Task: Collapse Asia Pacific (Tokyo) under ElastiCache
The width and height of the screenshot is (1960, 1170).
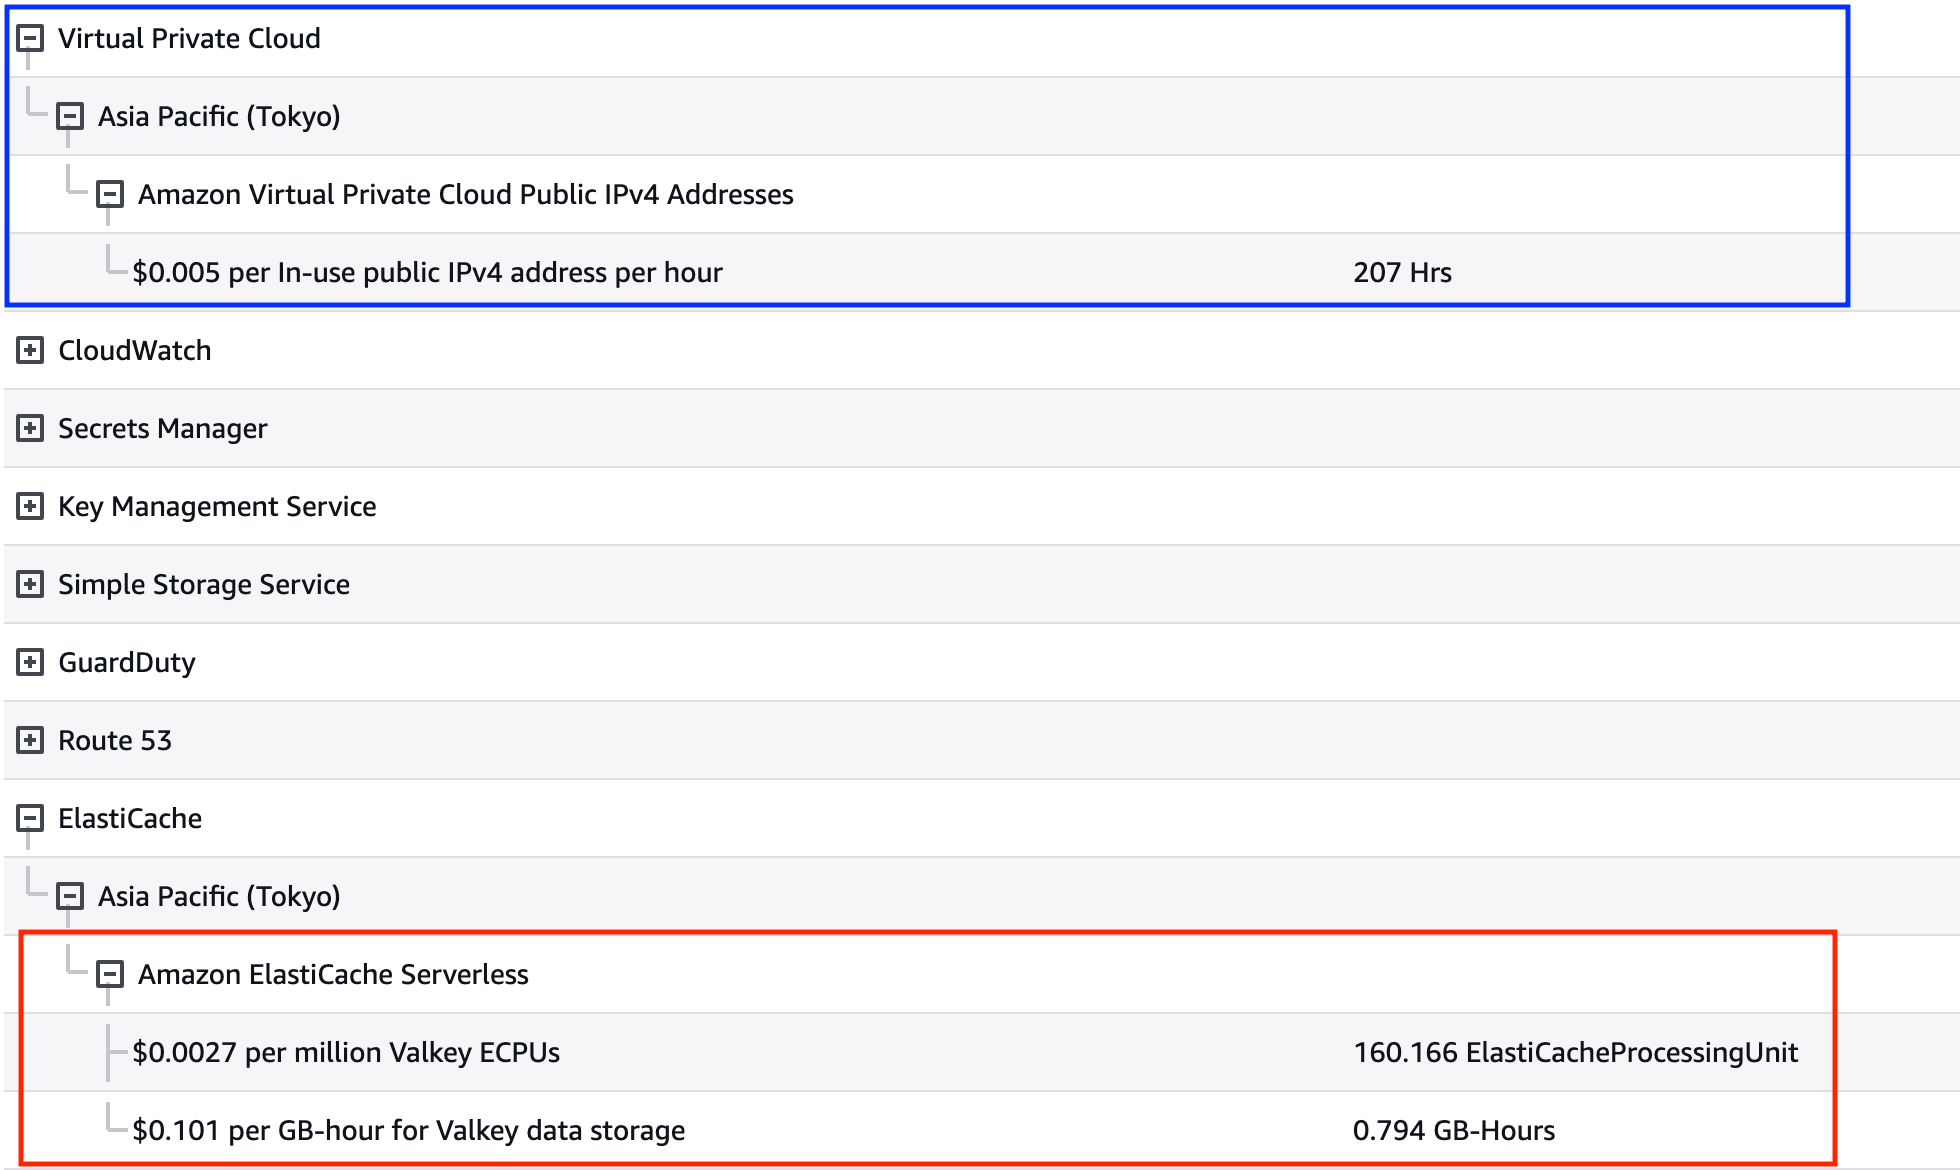Action: click(70, 897)
